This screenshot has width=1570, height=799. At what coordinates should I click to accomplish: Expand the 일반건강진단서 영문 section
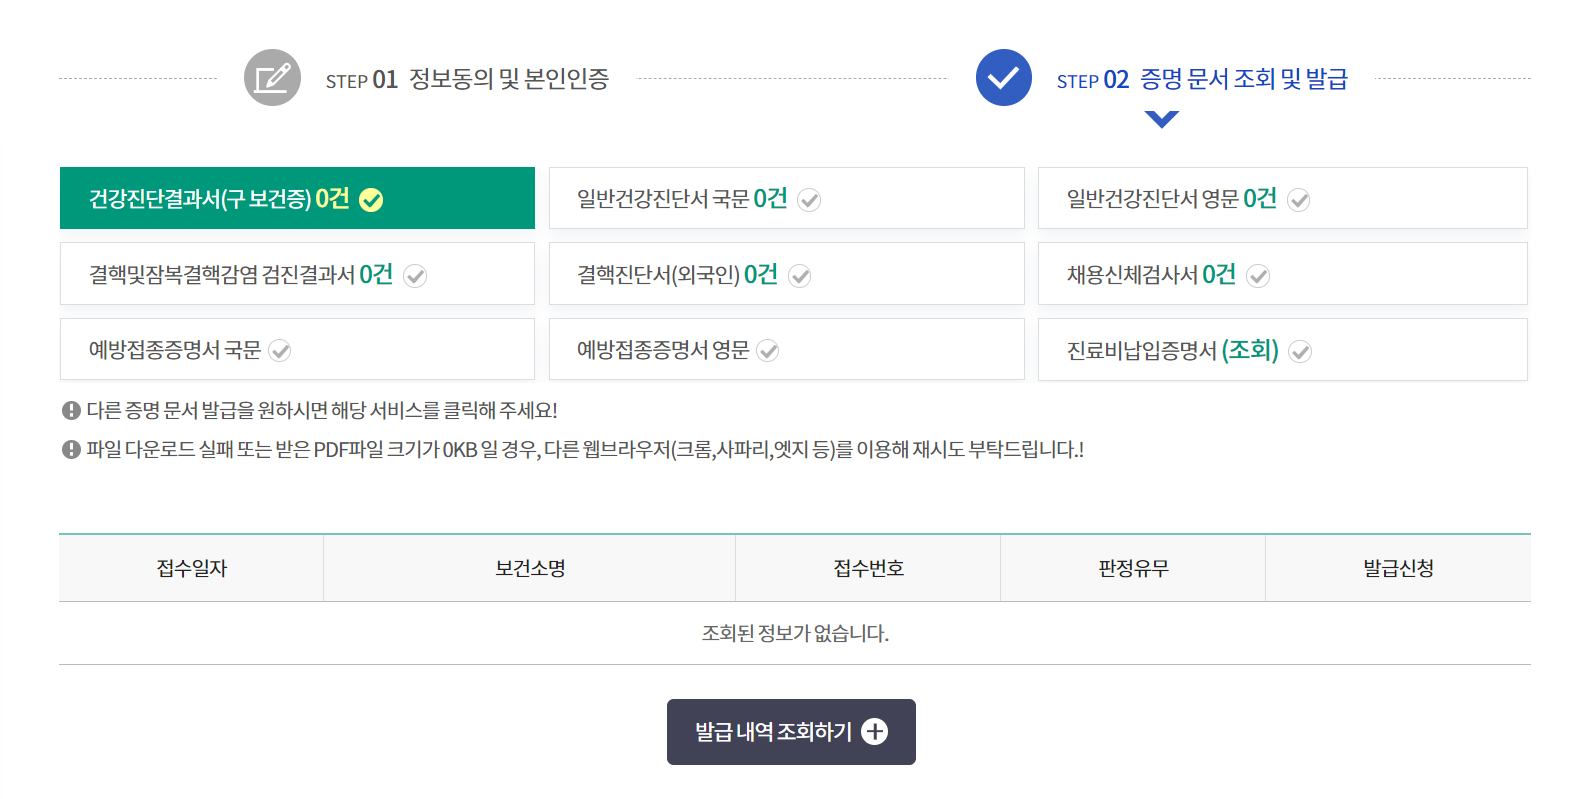click(x=1281, y=198)
